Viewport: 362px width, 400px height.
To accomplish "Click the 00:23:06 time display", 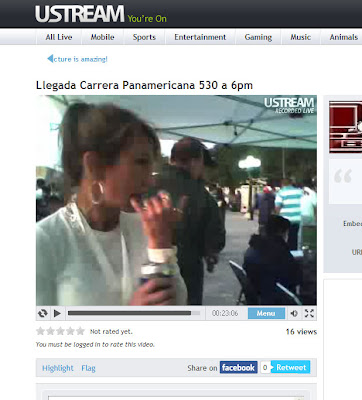I will (225, 313).
